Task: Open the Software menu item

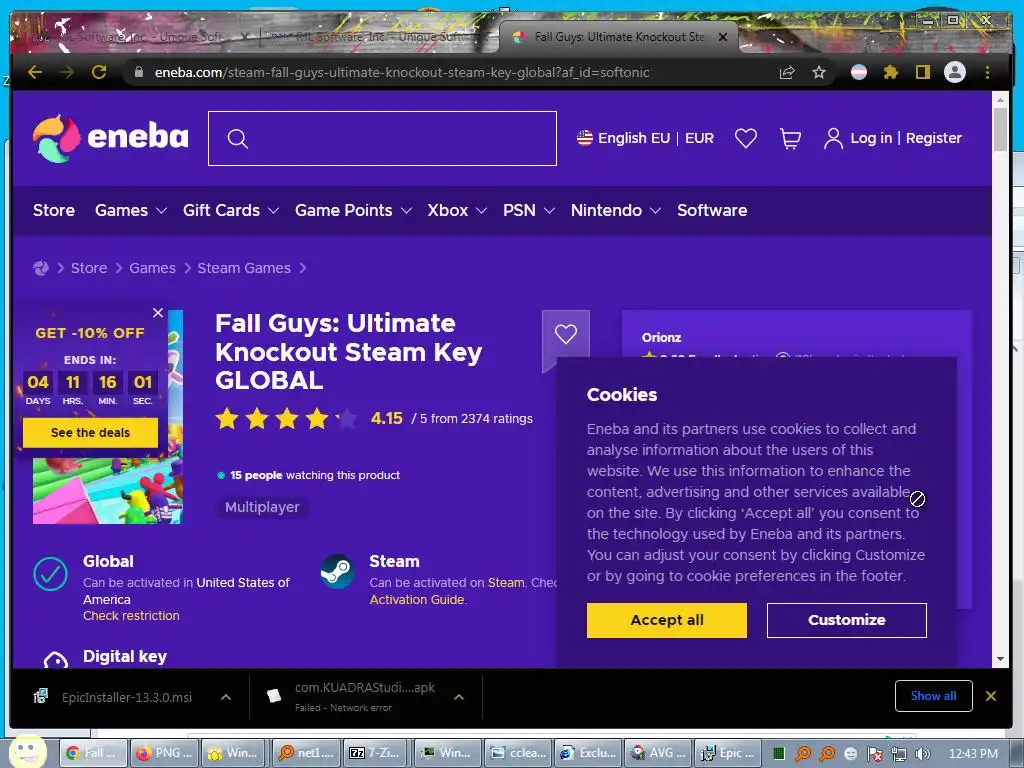Action: pyautogui.click(x=712, y=210)
